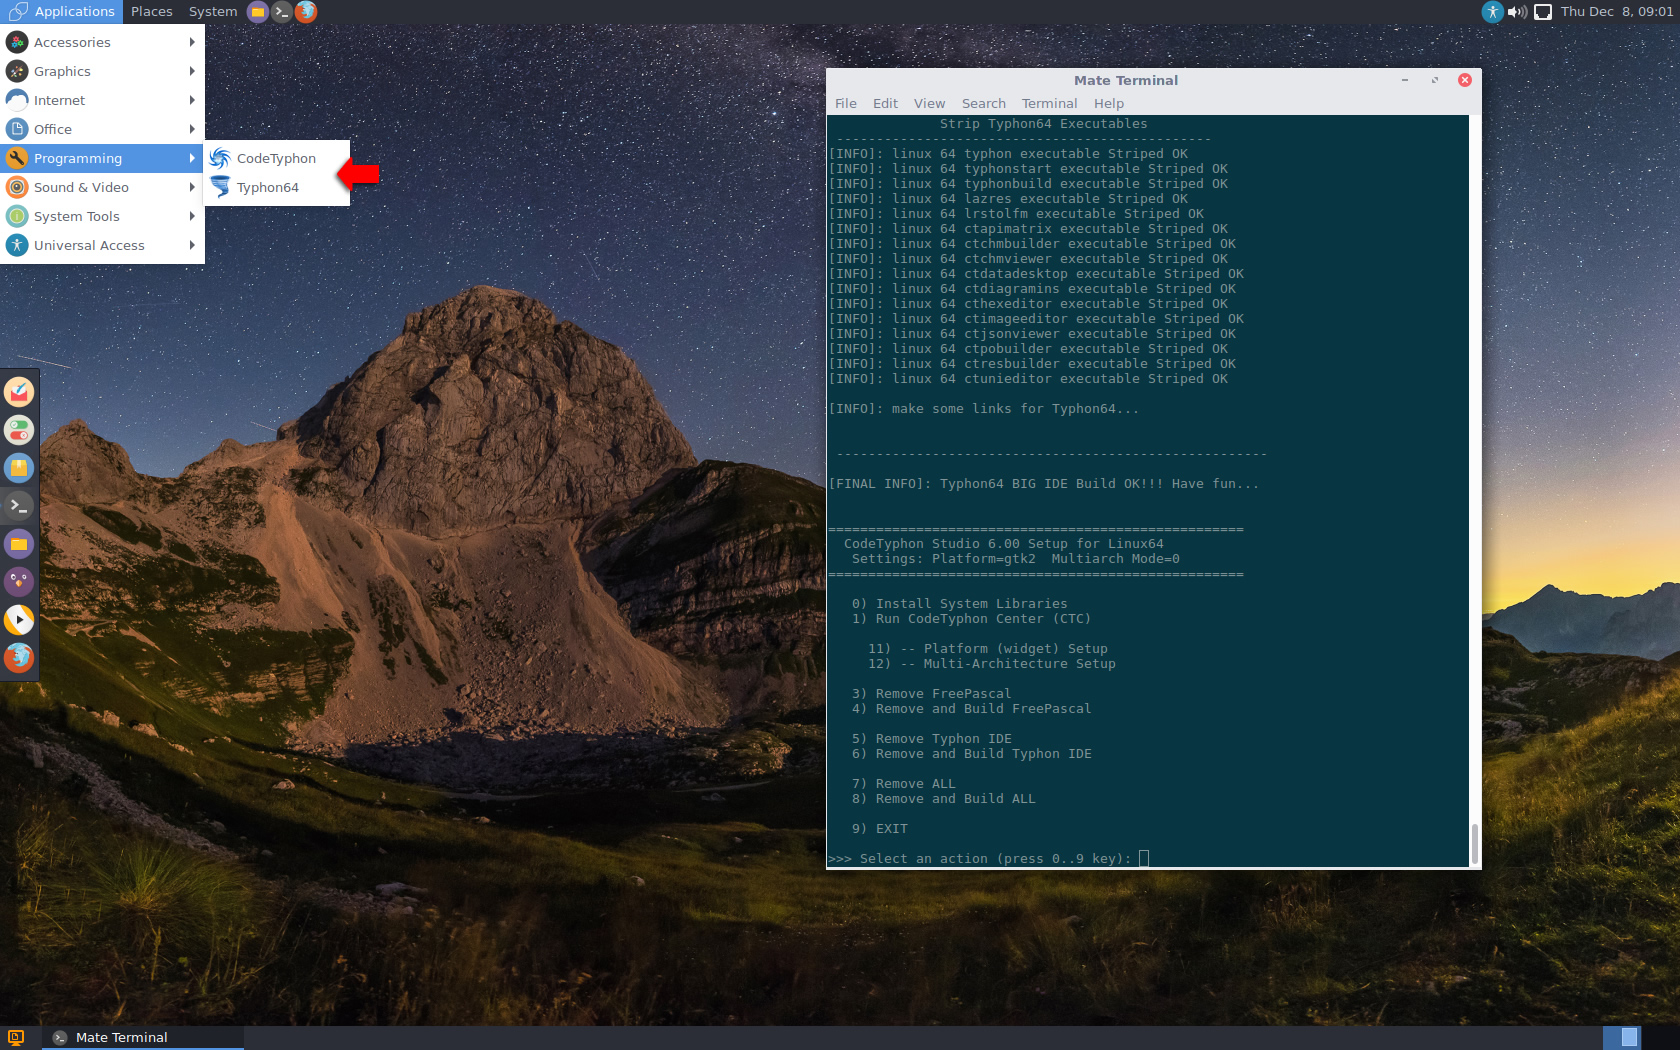
Task: Click the '11) -- Platform (widget) Setup' line
Action: [988, 648]
